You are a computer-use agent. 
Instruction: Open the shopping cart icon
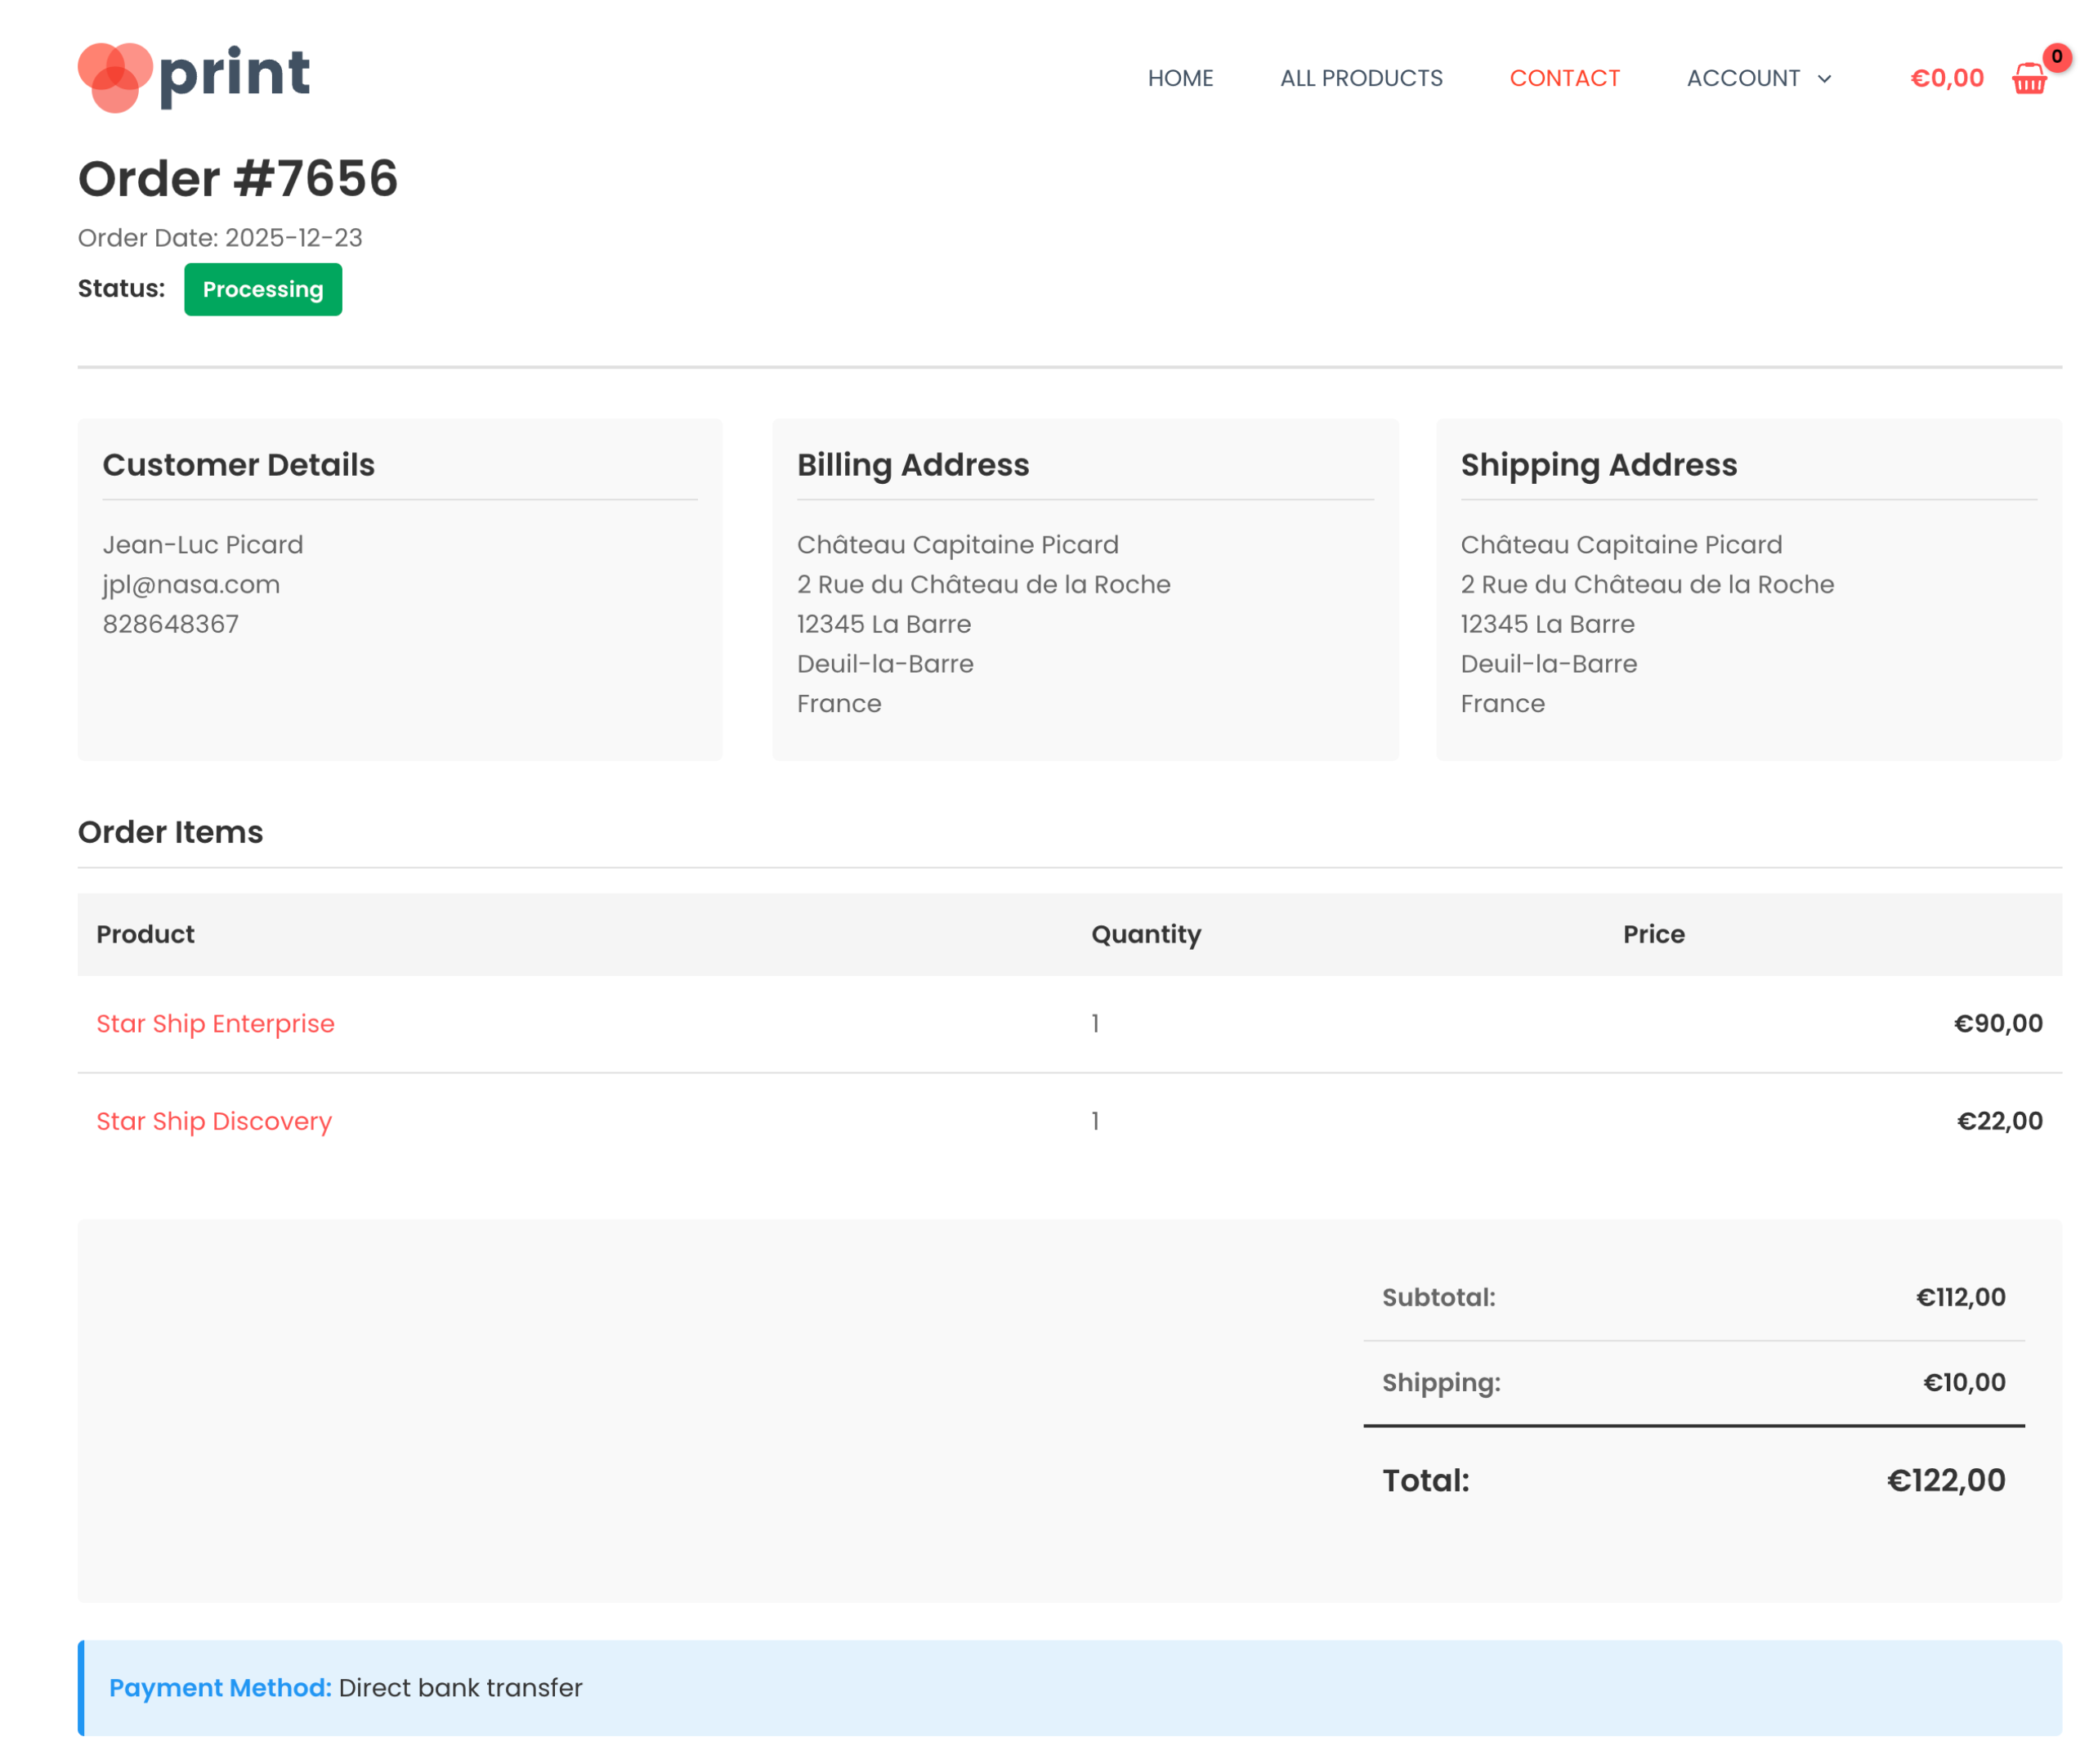tap(2029, 79)
